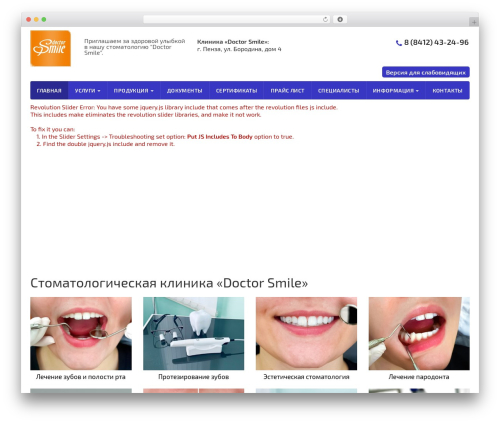Open the КОНТАКТЫ menu item
This screenshot has width=500, height=423.
click(447, 91)
